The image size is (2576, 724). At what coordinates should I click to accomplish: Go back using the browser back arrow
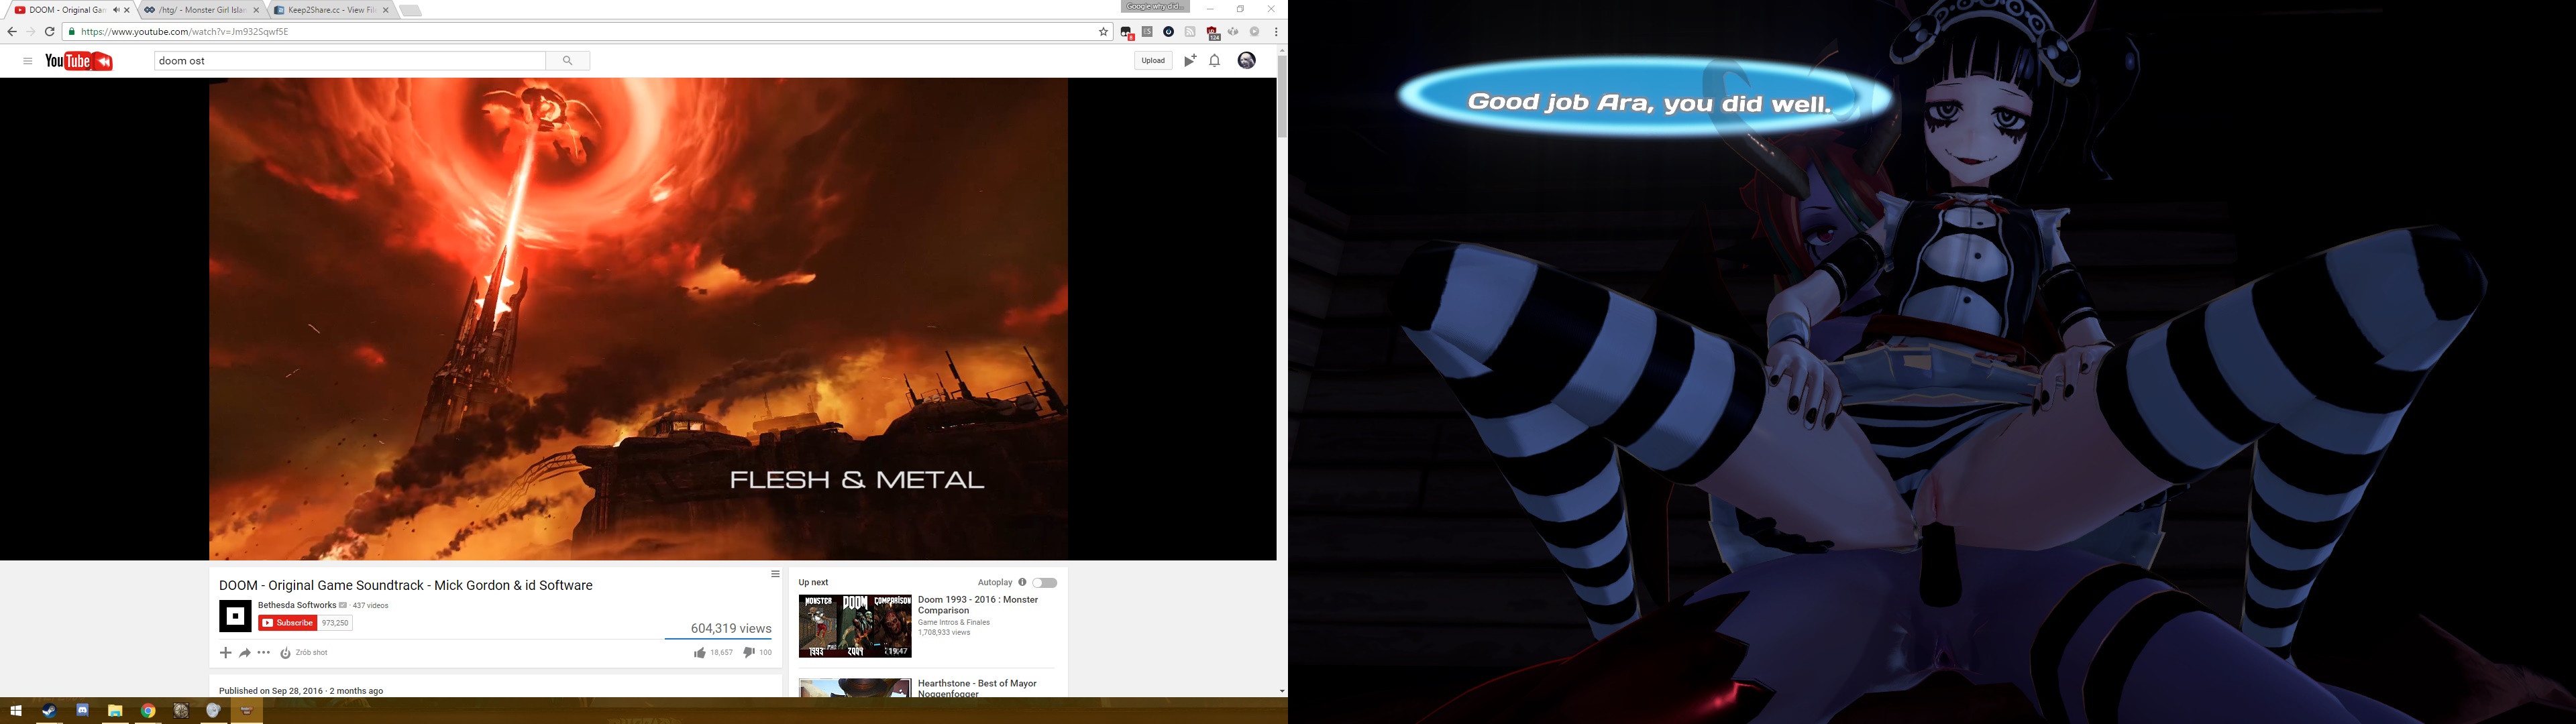click(12, 32)
